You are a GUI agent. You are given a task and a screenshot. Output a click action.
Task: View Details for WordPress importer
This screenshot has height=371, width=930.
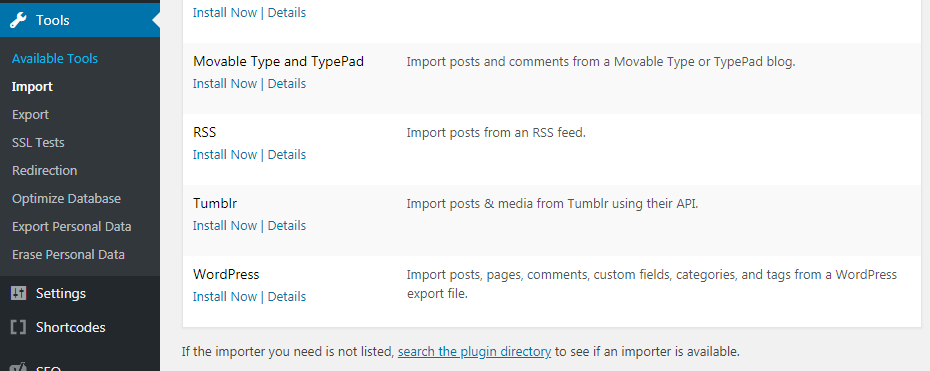tap(287, 296)
